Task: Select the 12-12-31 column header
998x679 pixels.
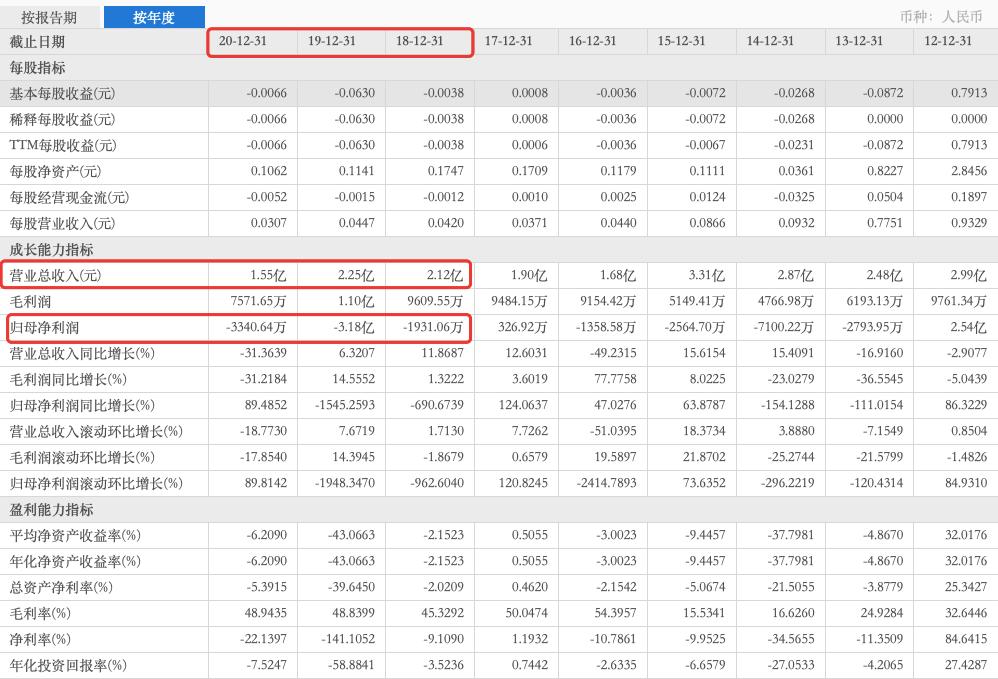Action: (947, 41)
